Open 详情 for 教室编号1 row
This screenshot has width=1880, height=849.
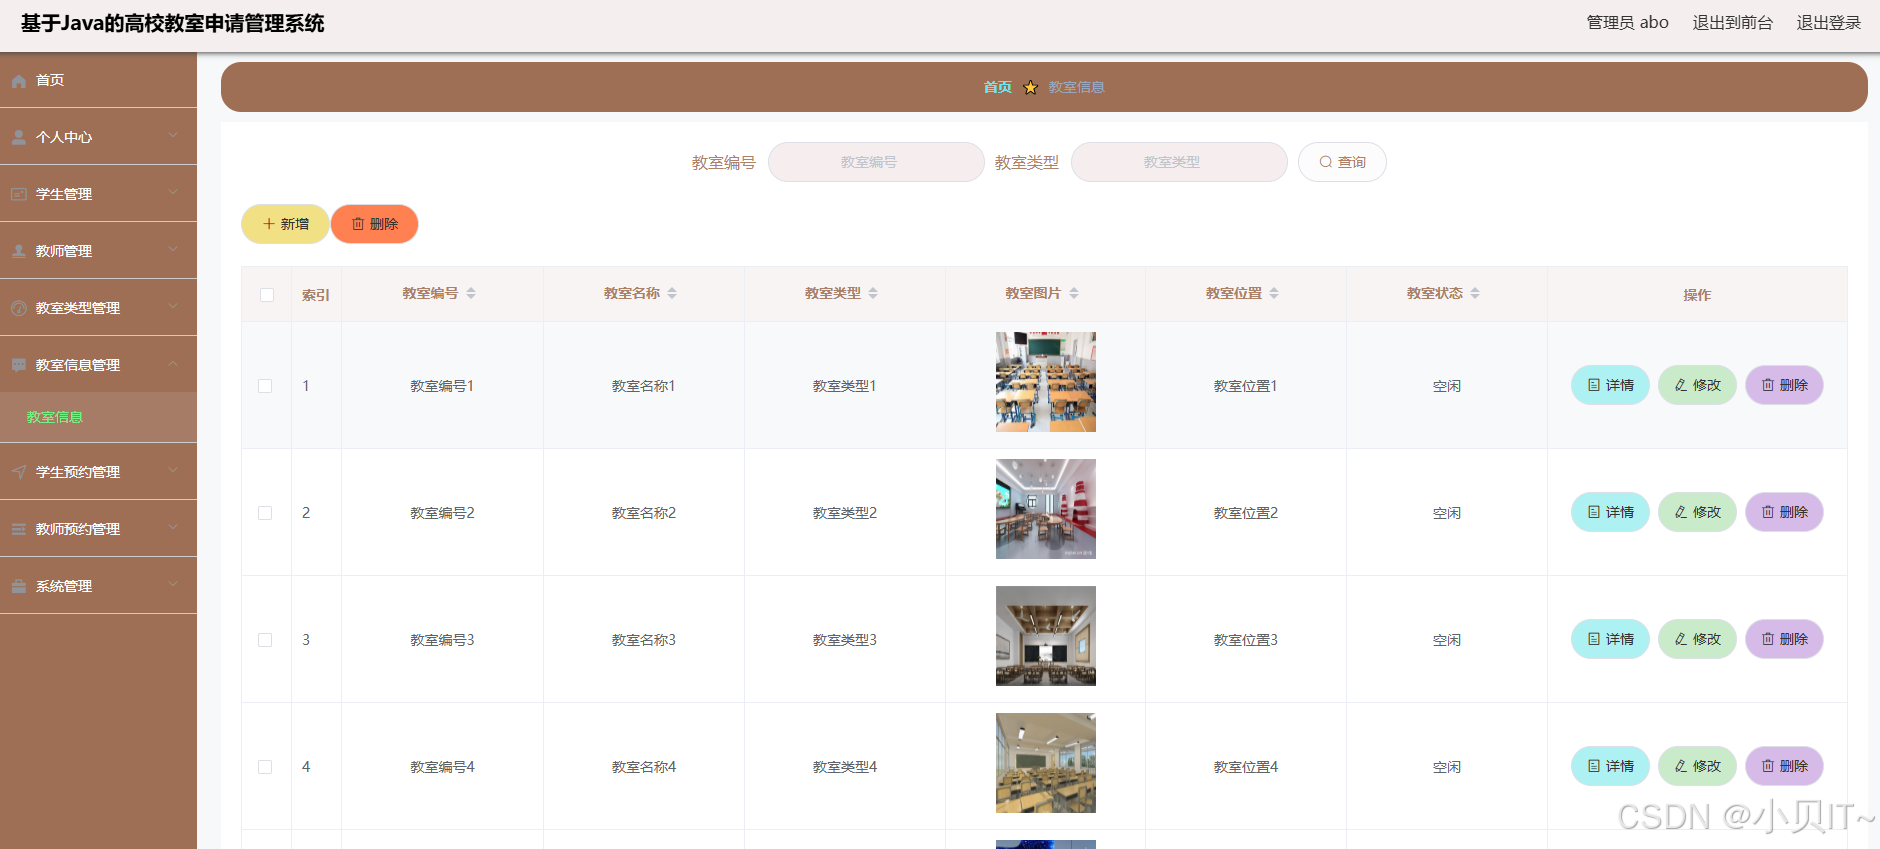coord(1610,385)
